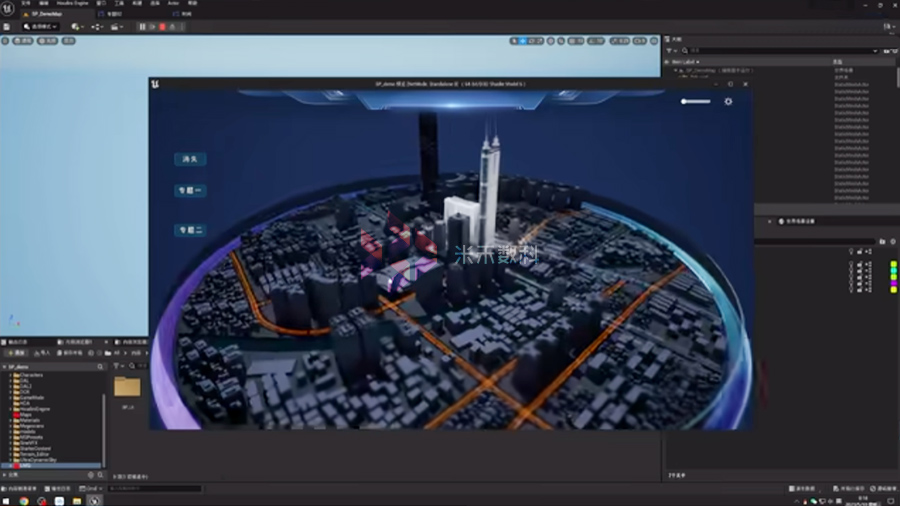Open the selection mode dropdown

tap(40, 27)
